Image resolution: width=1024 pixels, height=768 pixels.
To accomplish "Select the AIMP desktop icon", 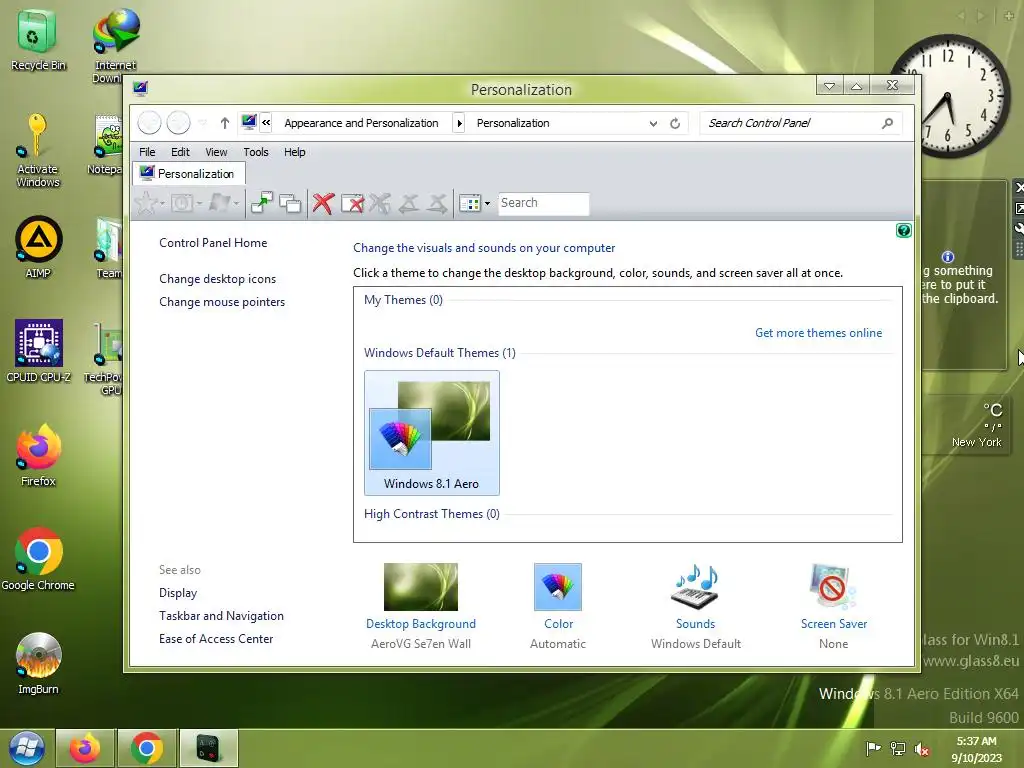I will point(38,248).
